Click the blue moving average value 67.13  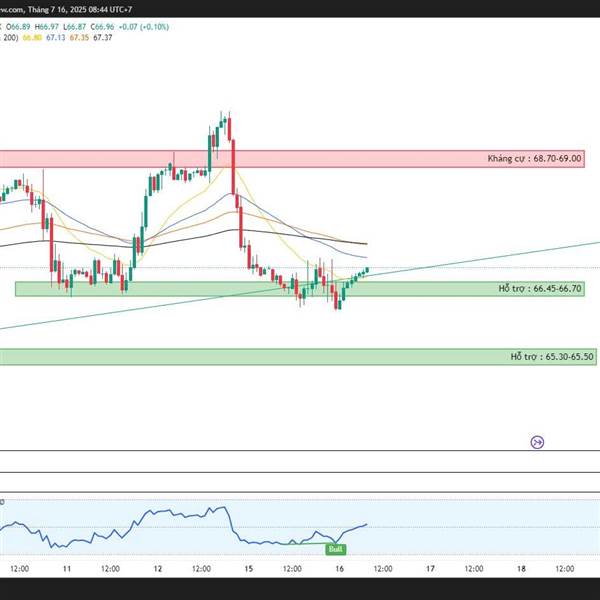click(55, 38)
